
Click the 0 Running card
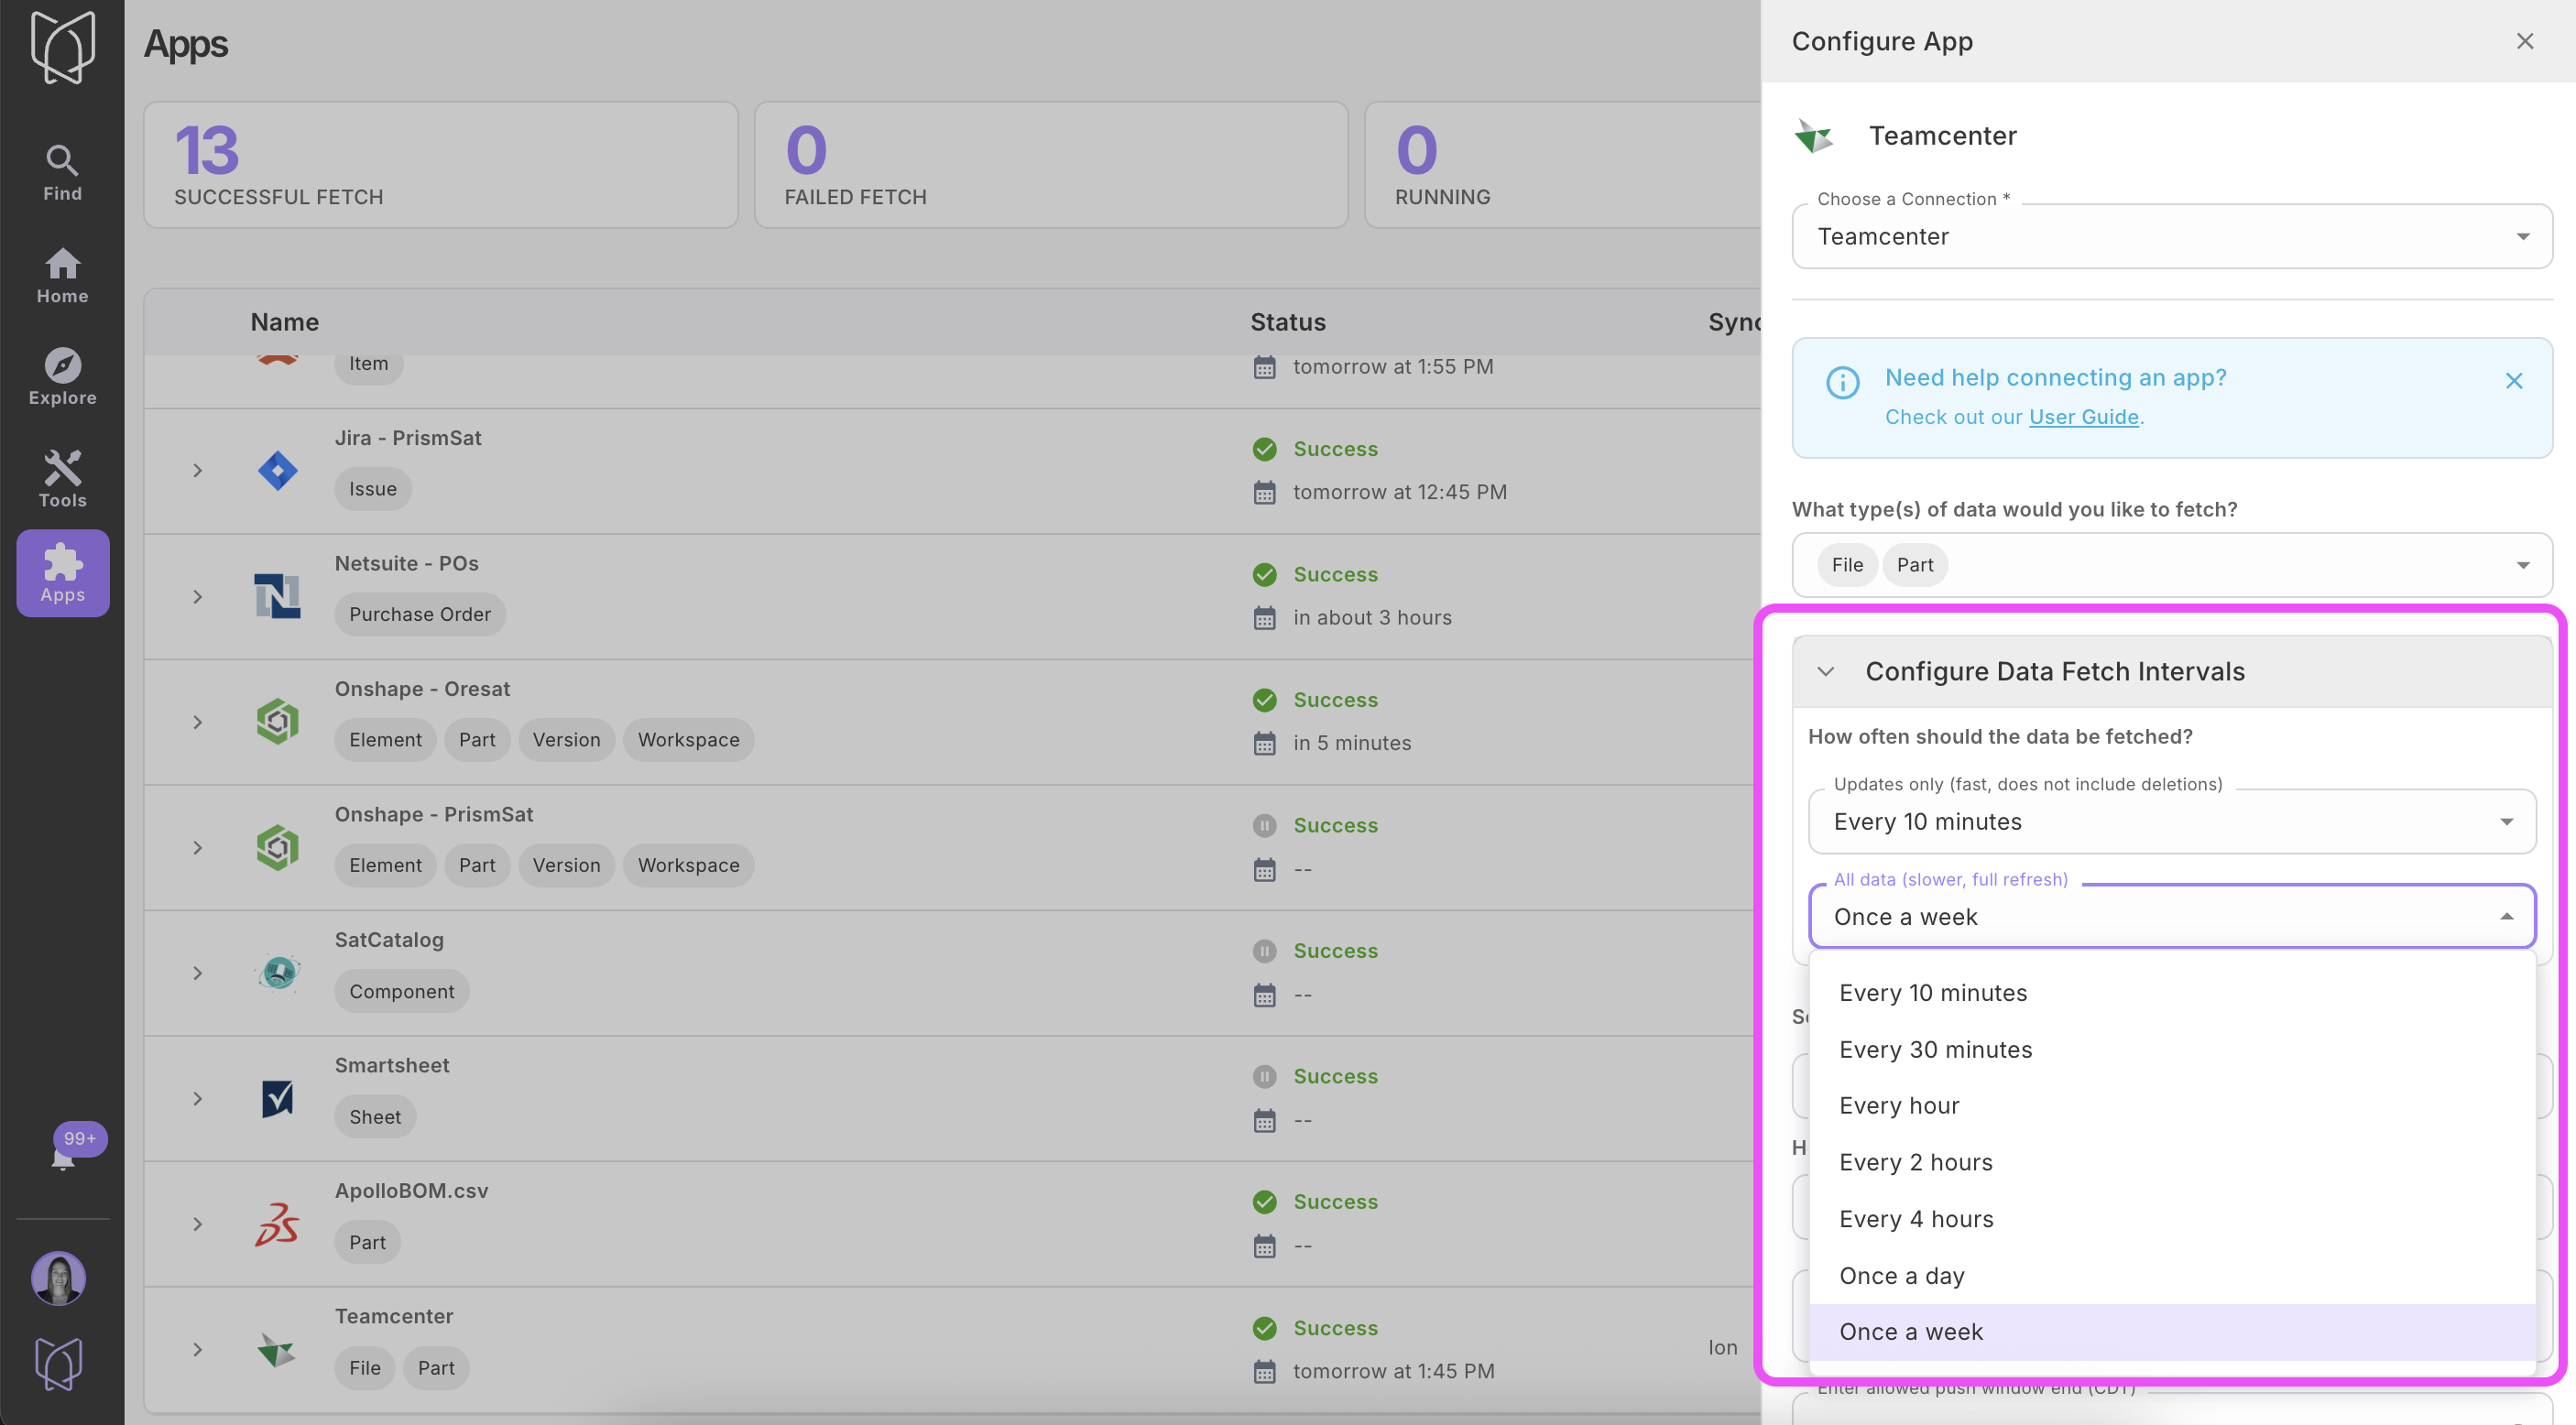click(1562, 165)
